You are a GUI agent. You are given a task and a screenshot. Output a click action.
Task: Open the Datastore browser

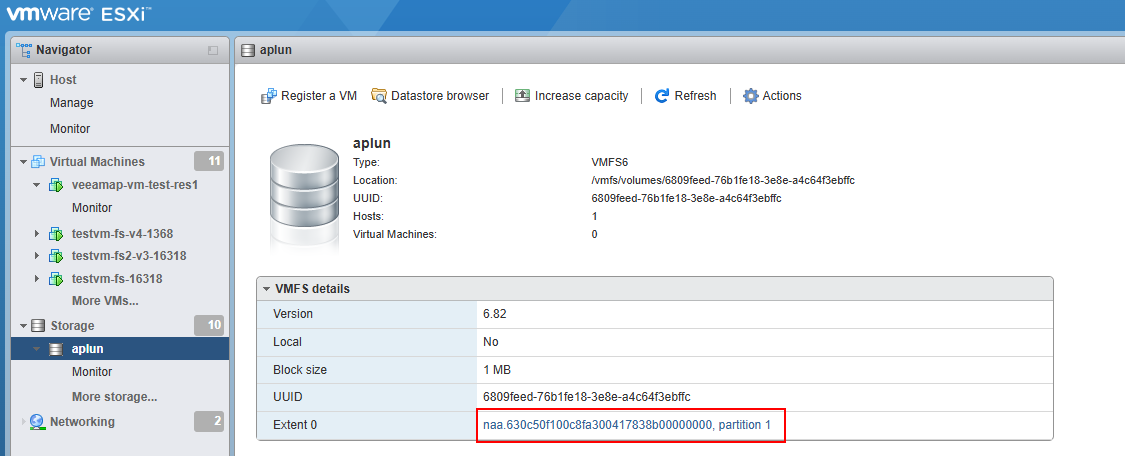[x=430, y=95]
